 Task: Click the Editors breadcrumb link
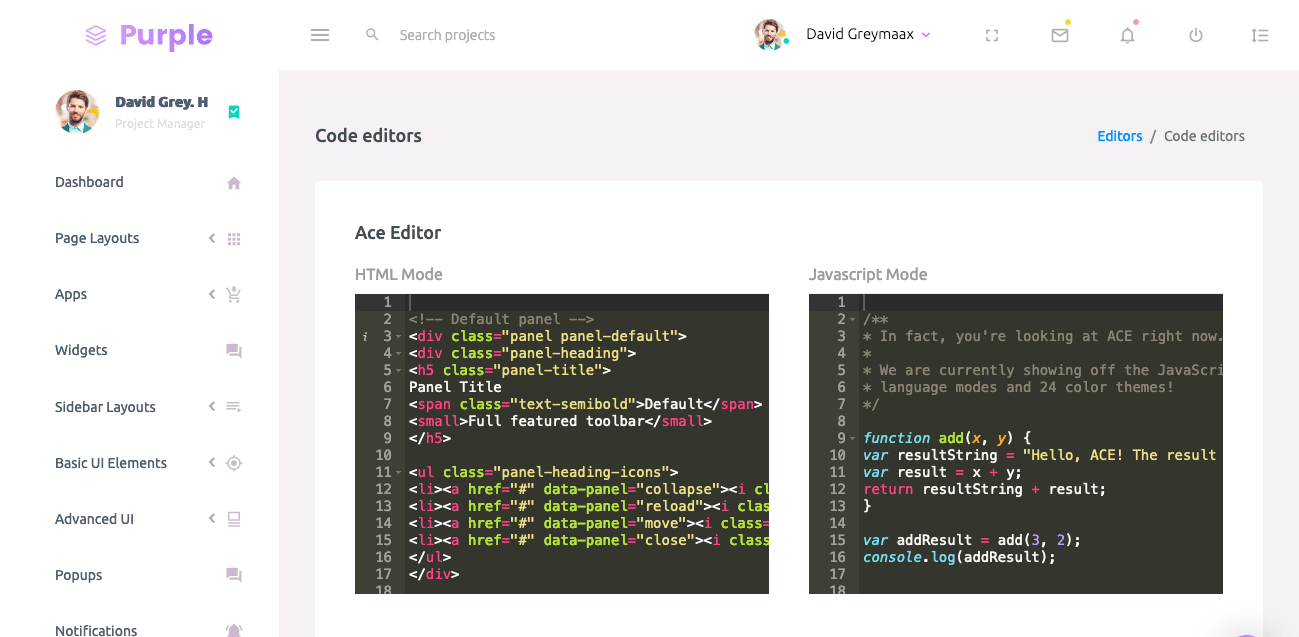[x=1119, y=136]
